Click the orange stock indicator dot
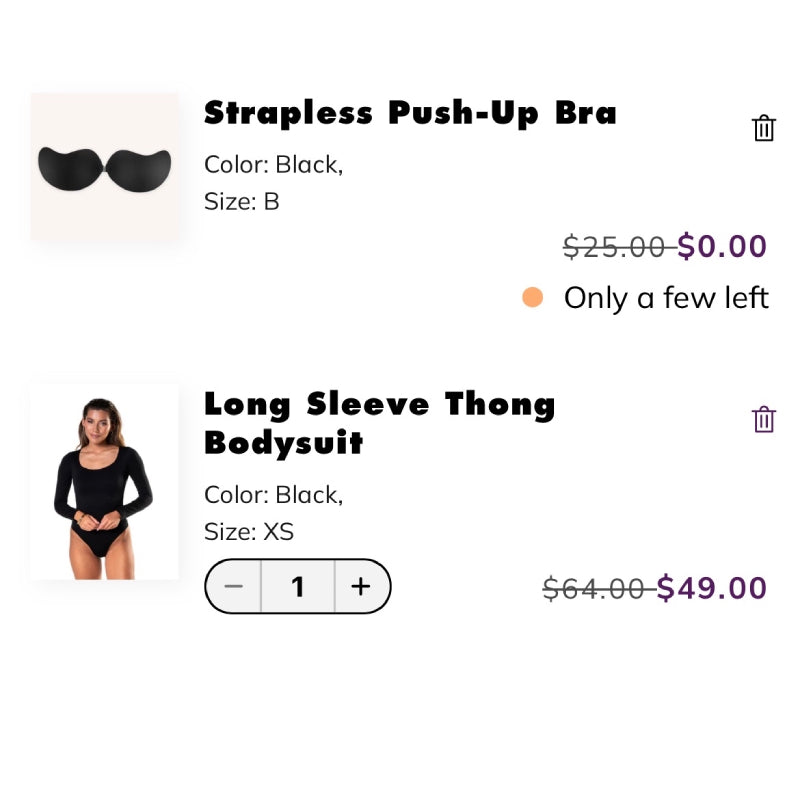This screenshot has height=800, width=800. [x=532, y=298]
